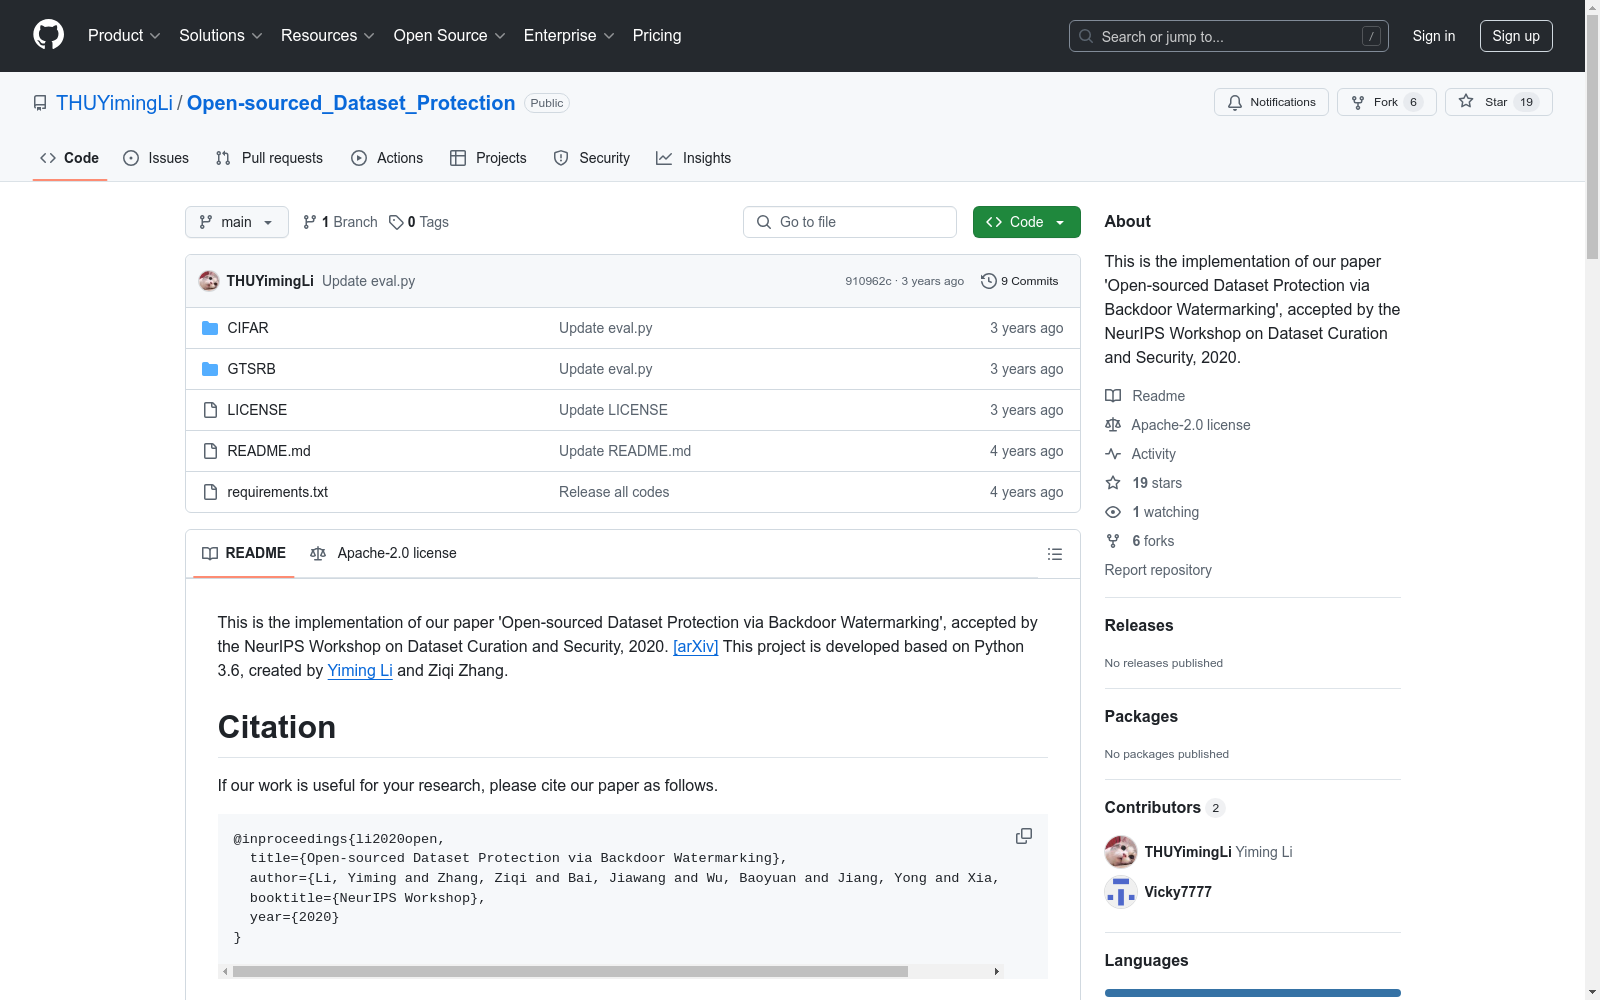The height and width of the screenshot is (1000, 1600).
Task: Open the GitHub homepage logo
Action: pos(48,35)
